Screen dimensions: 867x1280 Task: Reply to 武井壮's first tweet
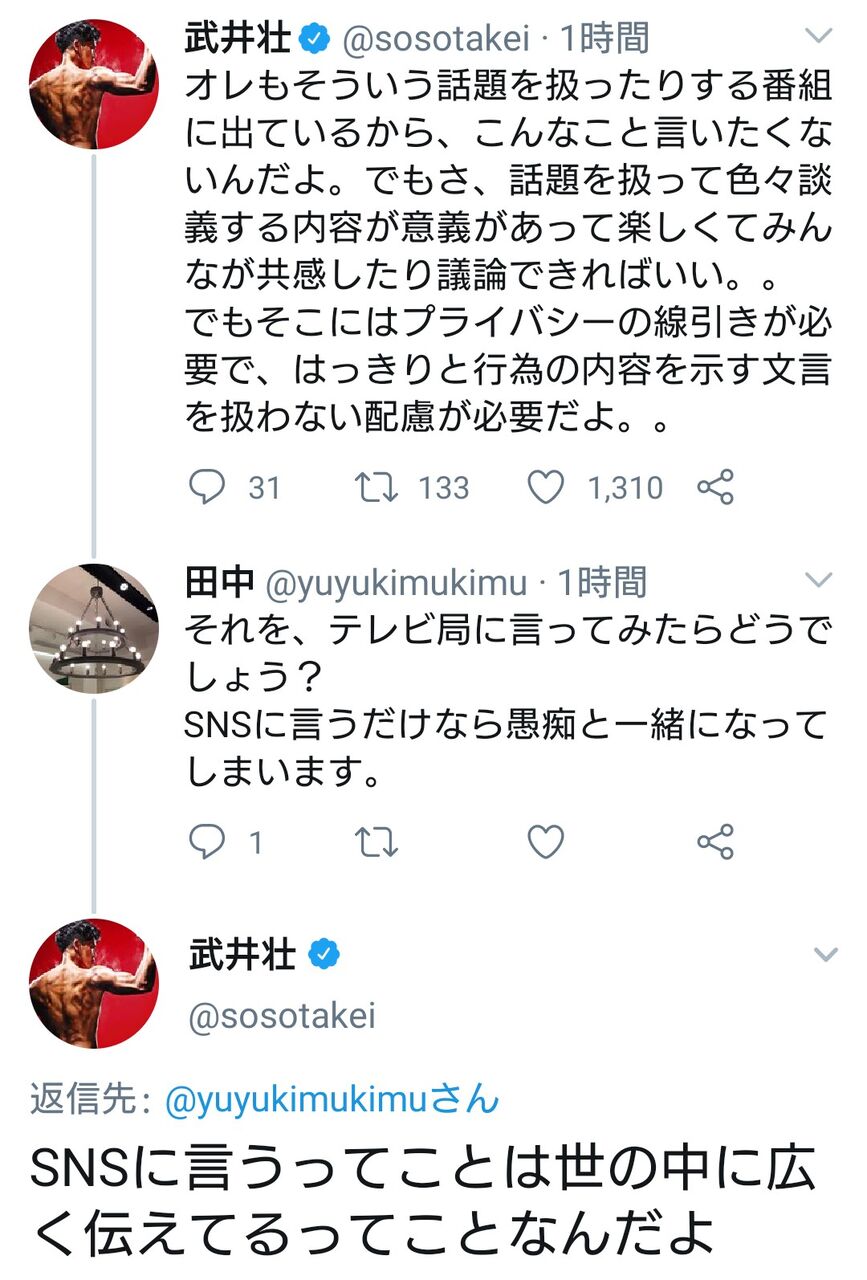[207, 487]
